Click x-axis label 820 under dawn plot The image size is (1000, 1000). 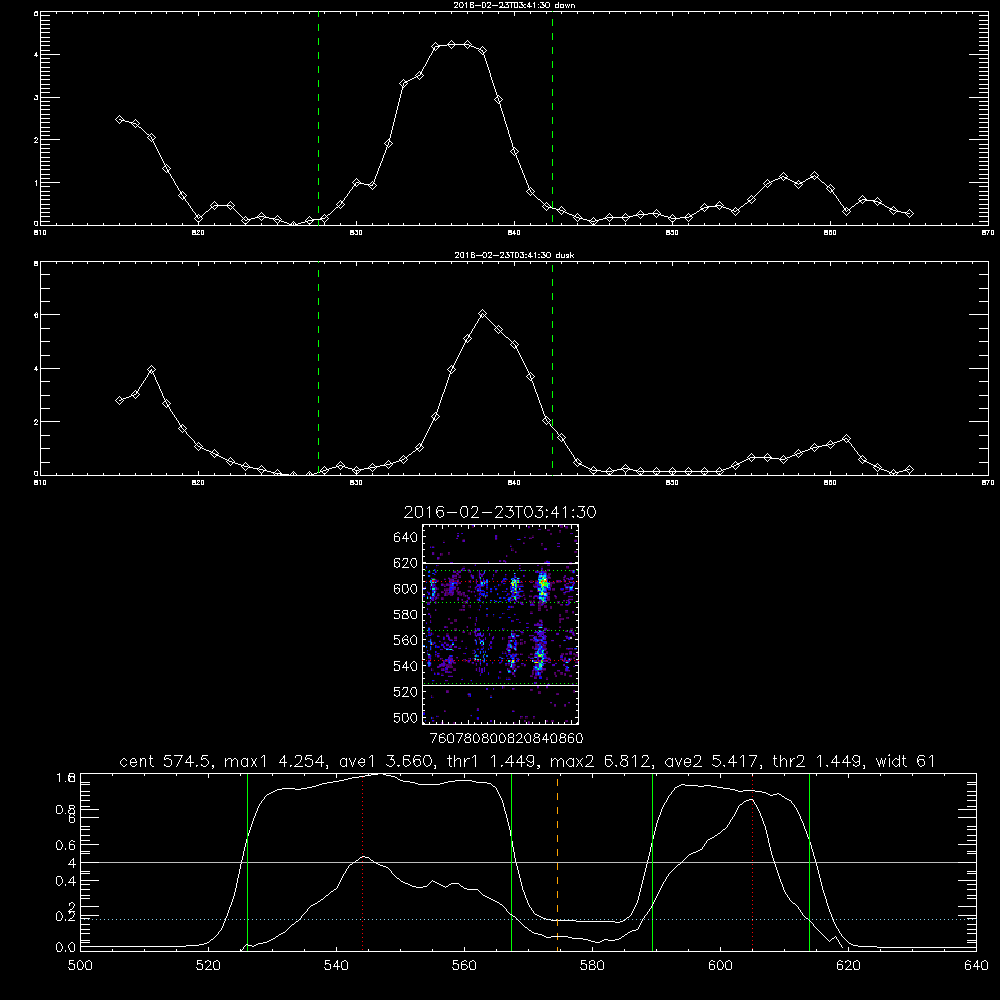(198, 233)
